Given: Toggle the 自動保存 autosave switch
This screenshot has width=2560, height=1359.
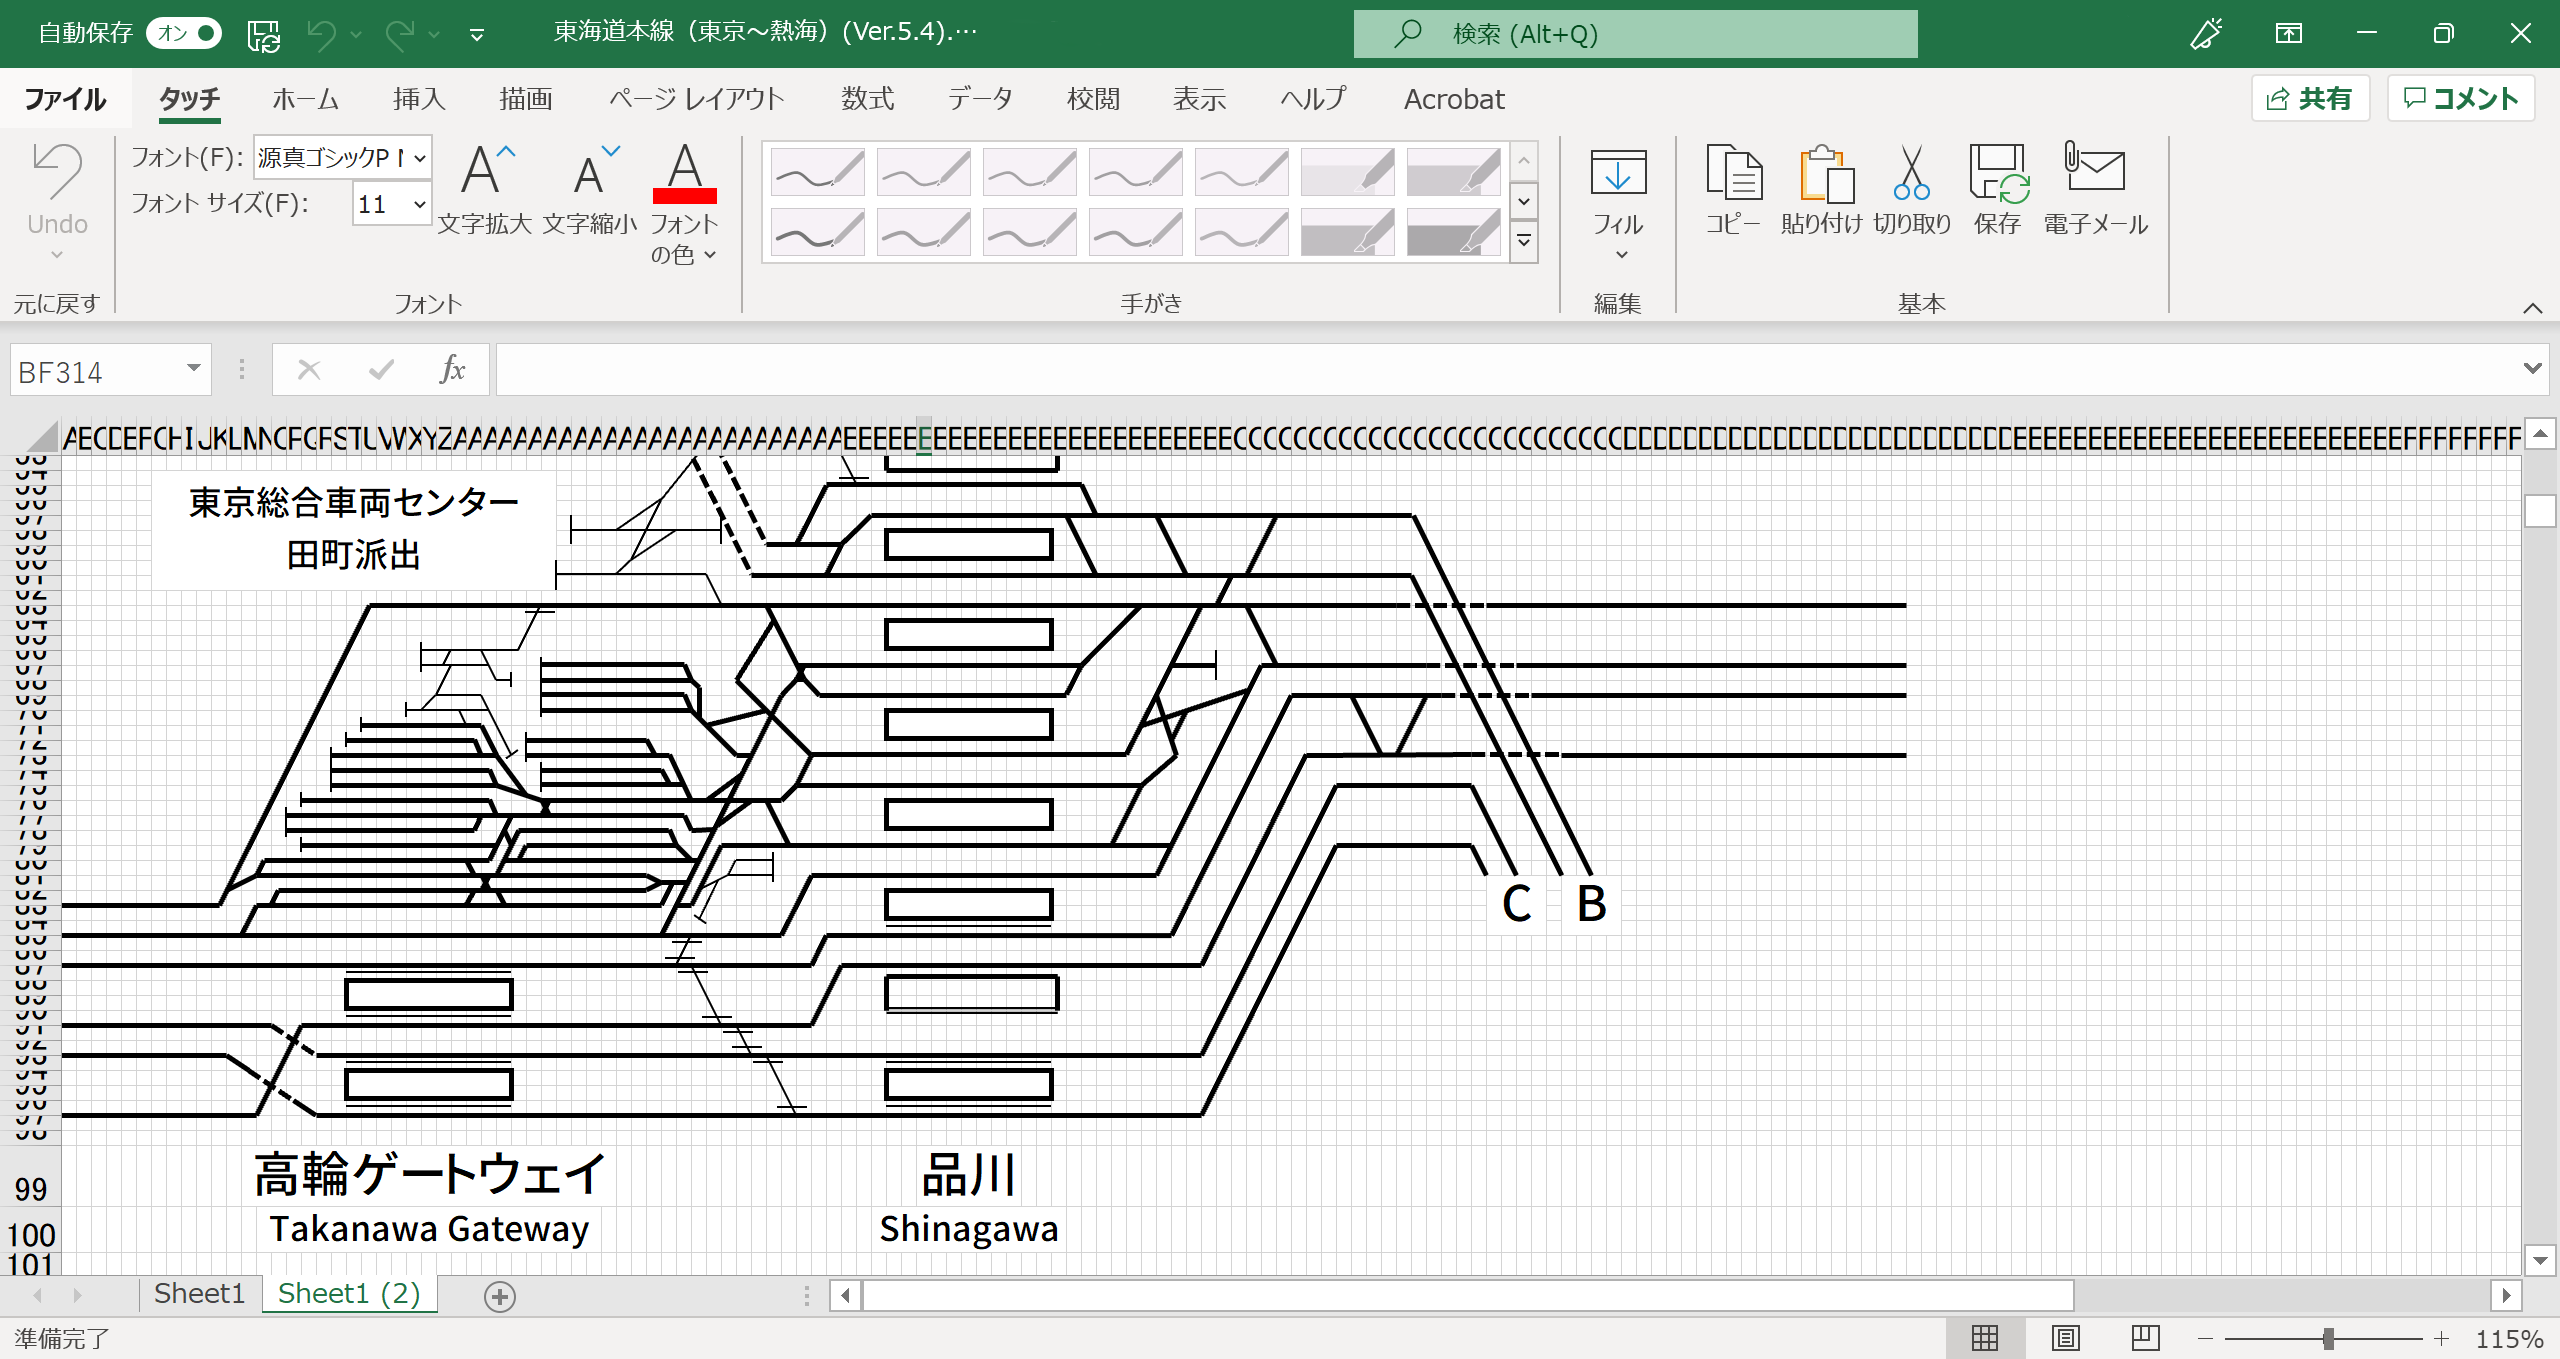Looking at the screenshot, I should click(185, 33).
